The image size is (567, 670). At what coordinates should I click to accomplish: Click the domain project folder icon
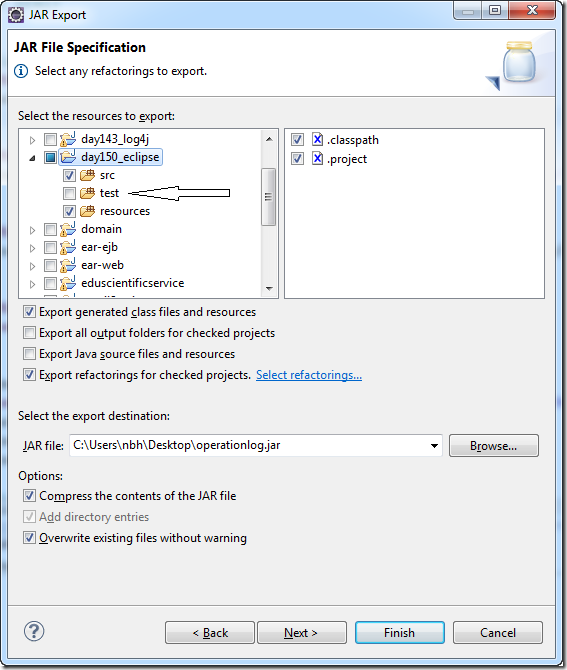[x=68, y=229]
